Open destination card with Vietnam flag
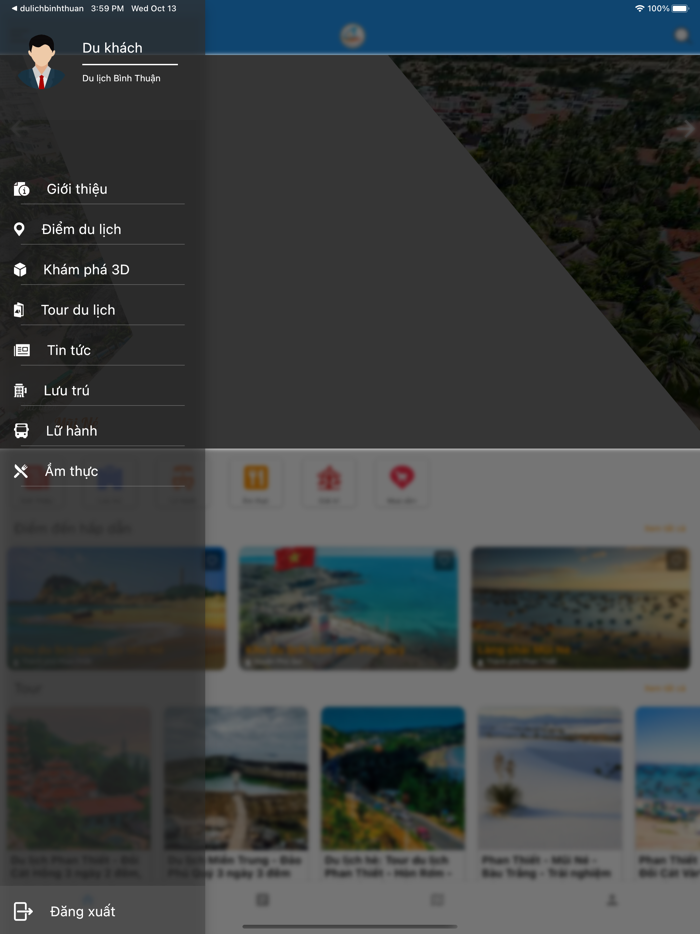Screen dimensions: 700x934 349,608
